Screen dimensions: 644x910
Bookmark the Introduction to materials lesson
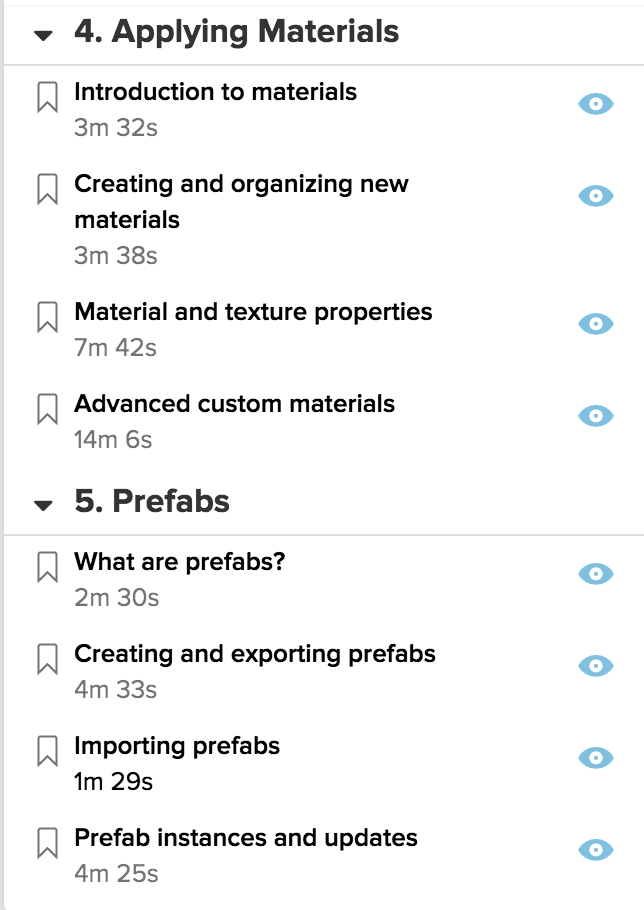pyautogui.click(x=48, y=97)
